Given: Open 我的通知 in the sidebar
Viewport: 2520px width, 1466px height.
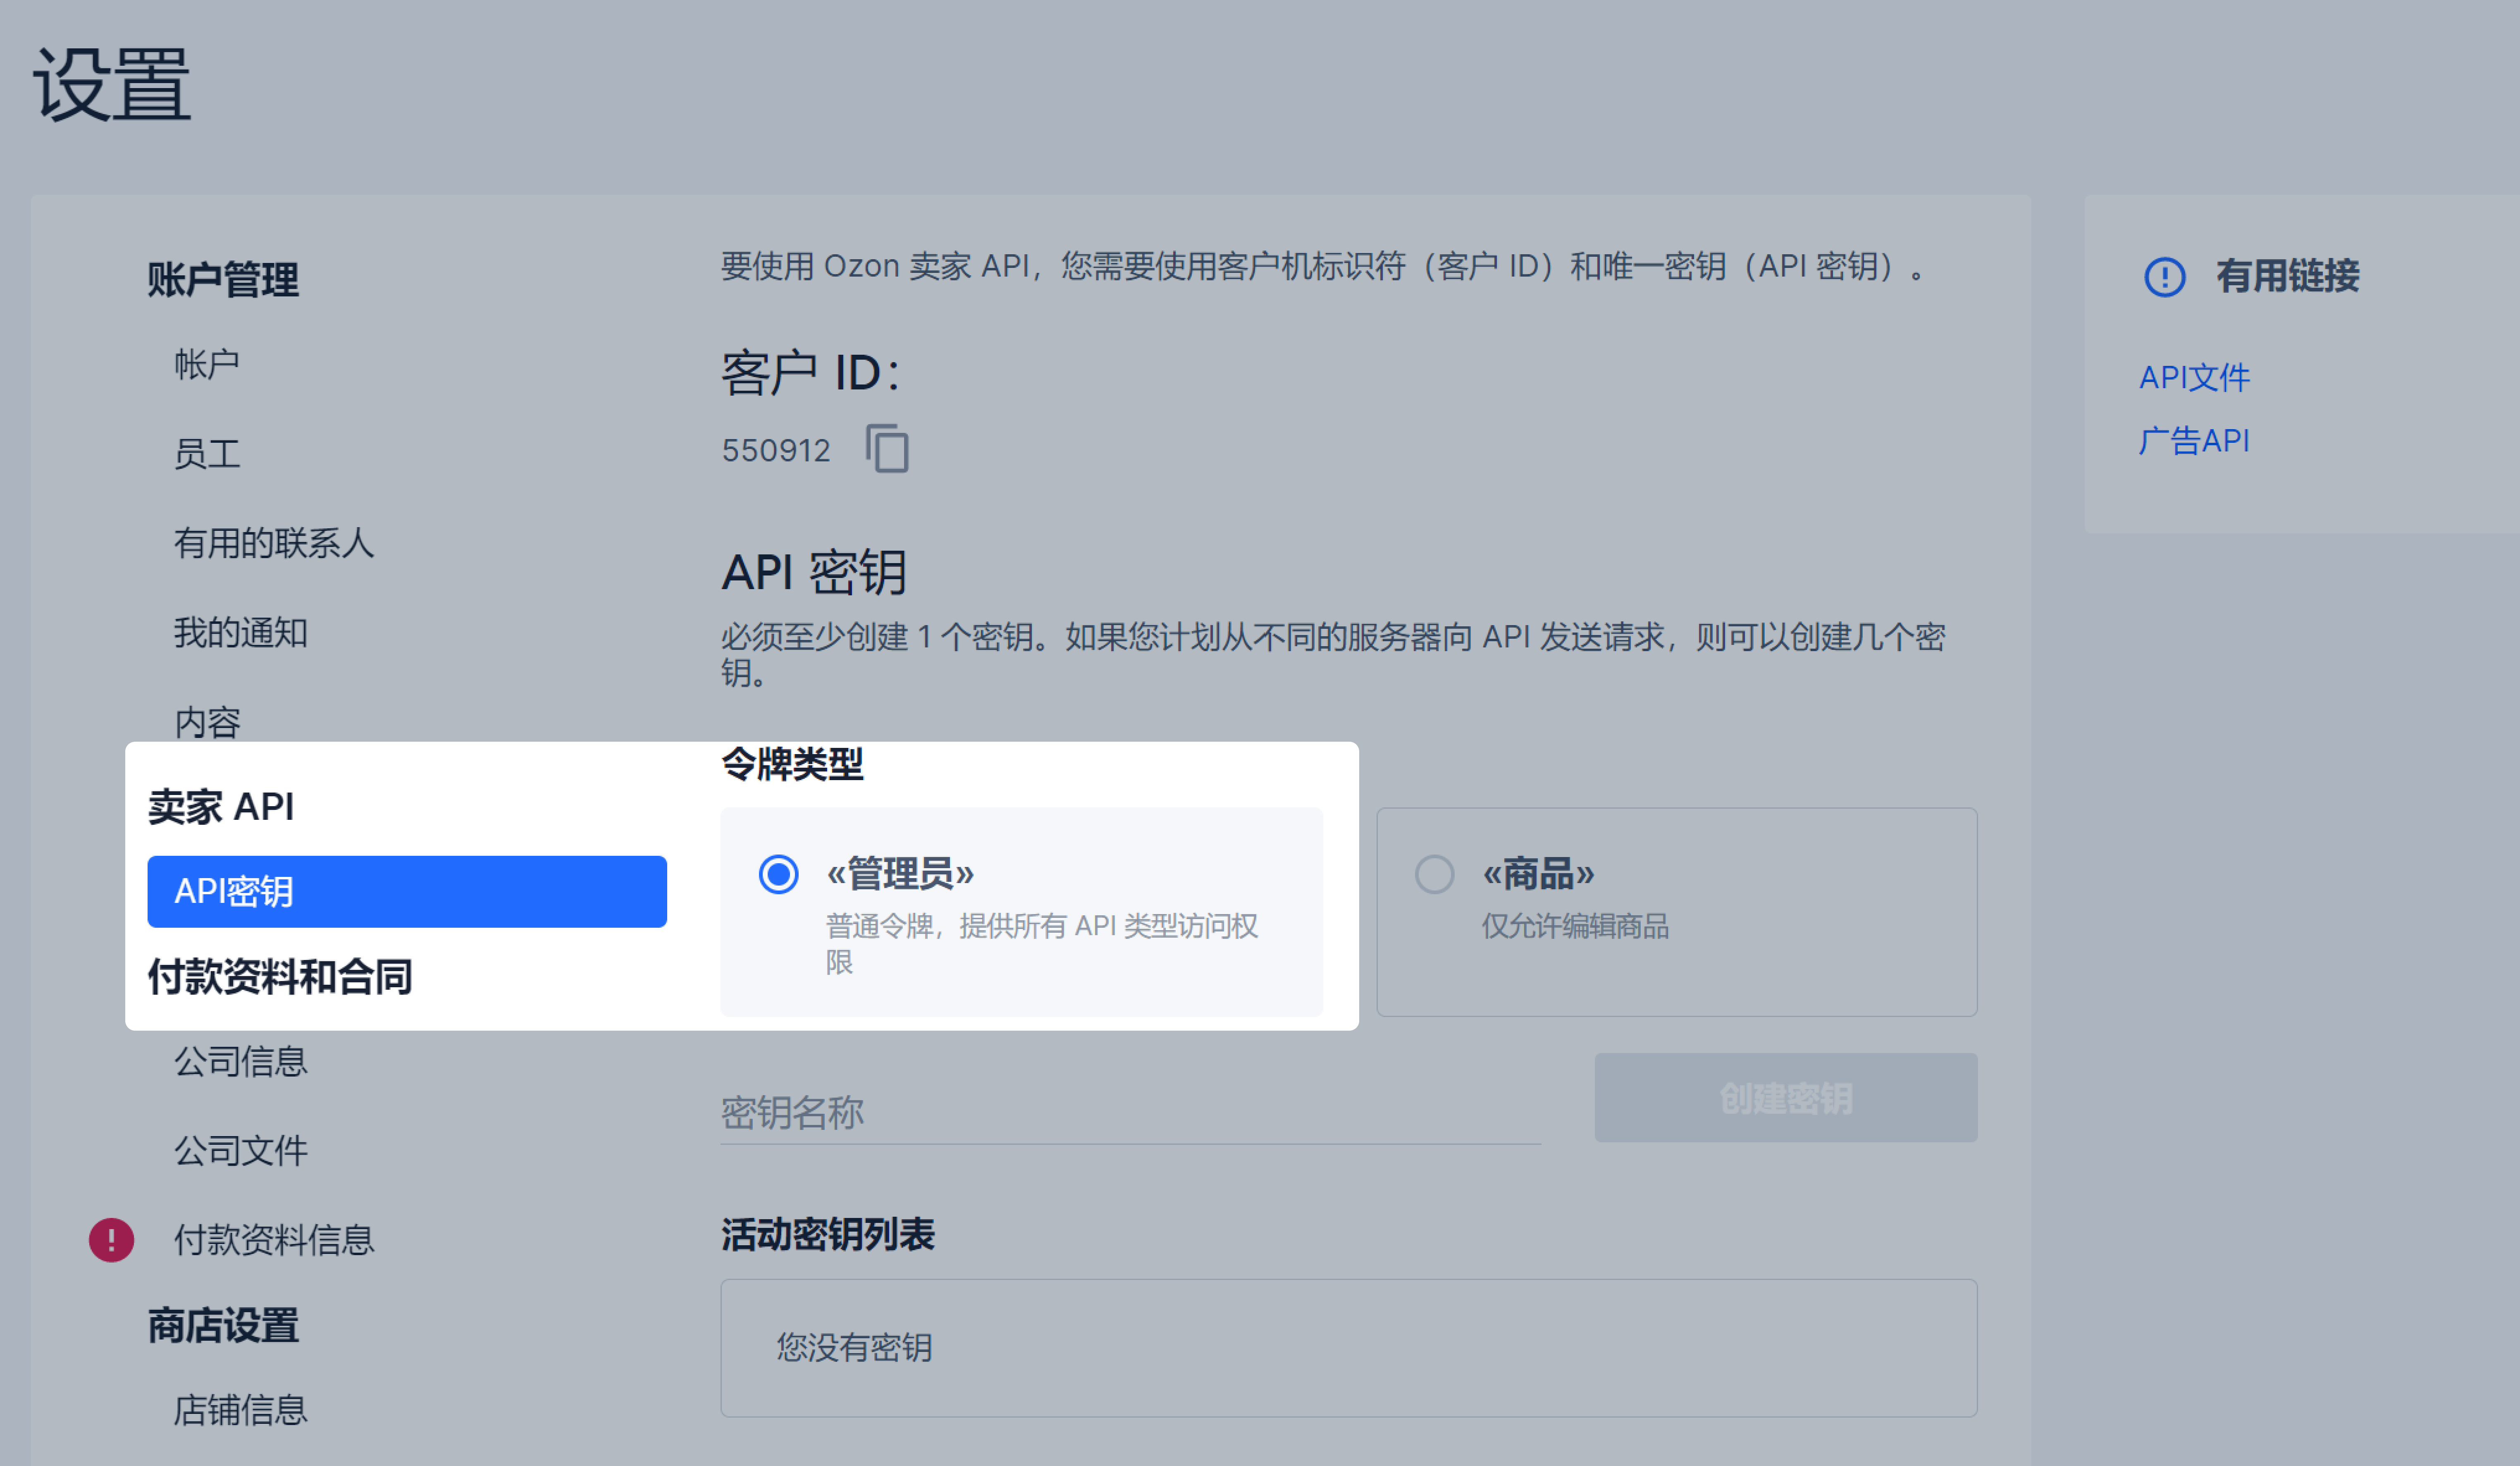Looking at the screenshot, I should tap(241, 633).
